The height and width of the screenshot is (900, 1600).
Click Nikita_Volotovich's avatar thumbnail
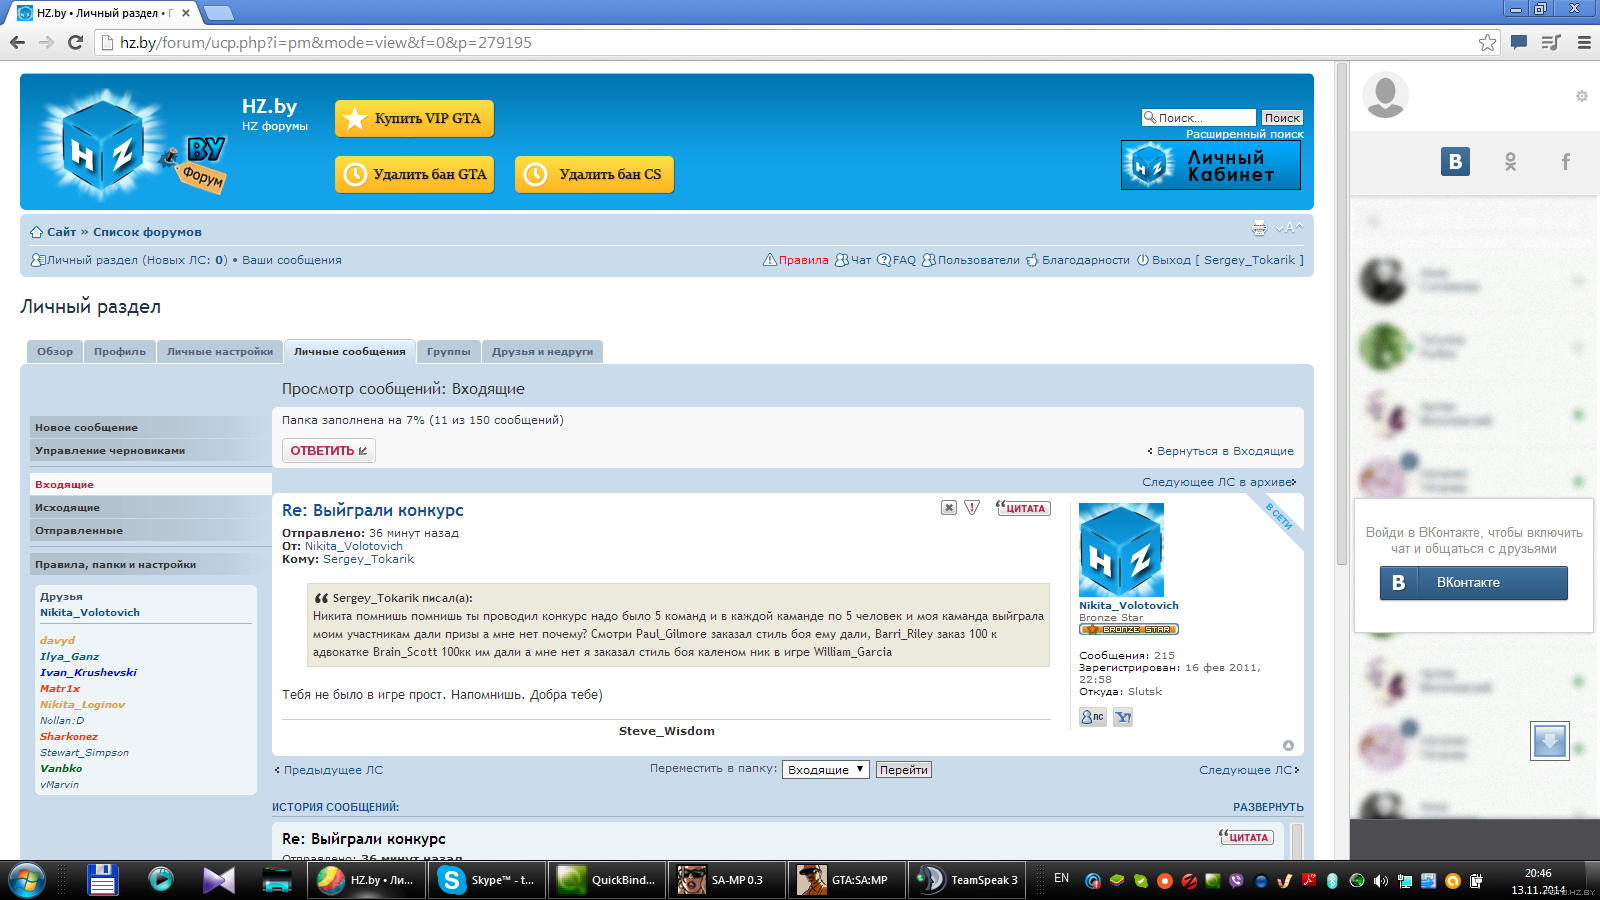1121,550
